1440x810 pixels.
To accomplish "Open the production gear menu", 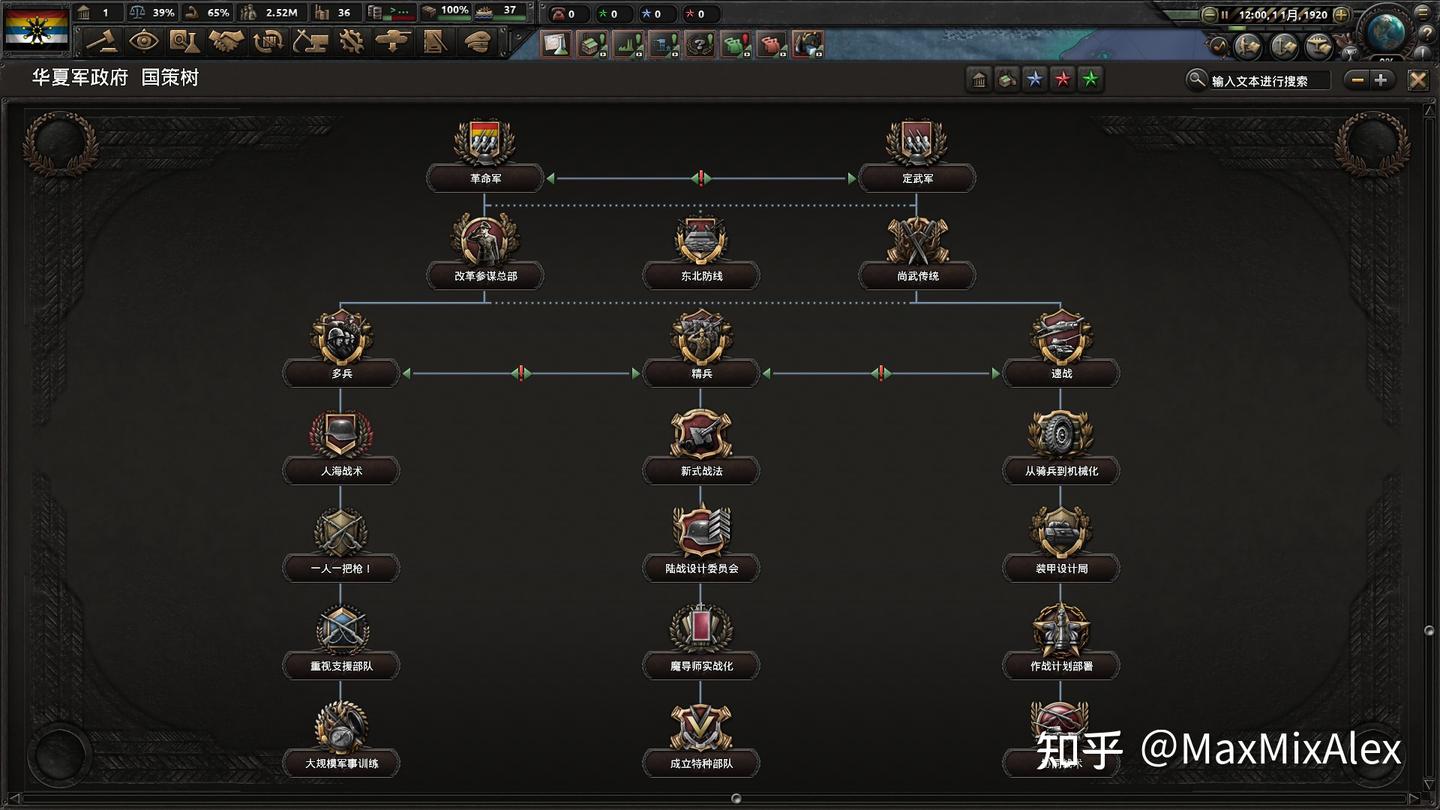I will [x=351, y=41].
